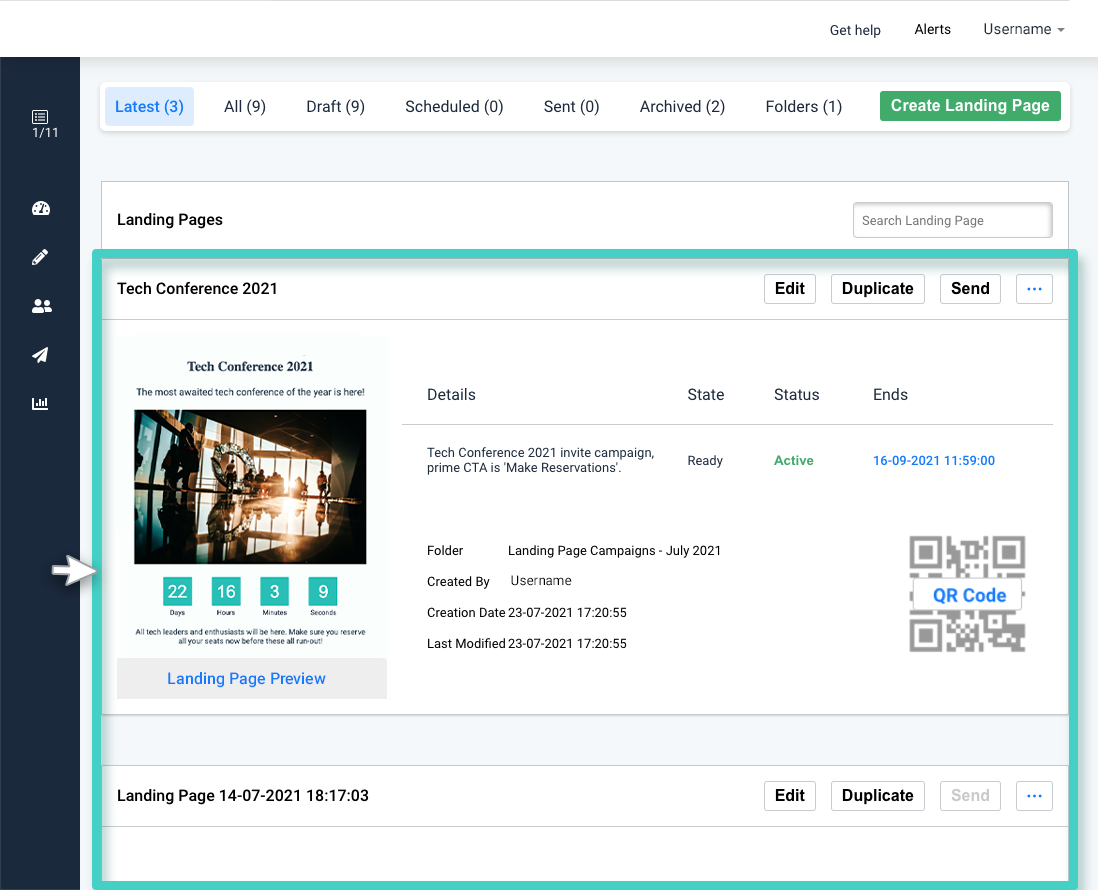Open the bar chart reports icon
The width and height of the screenshot is (1098, 890).
coord(41,403)
